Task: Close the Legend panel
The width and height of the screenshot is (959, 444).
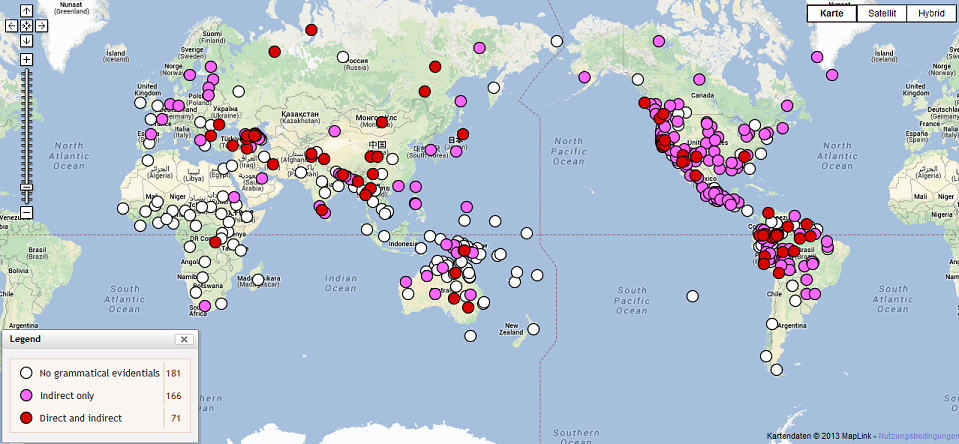Action: pos(183,340)
